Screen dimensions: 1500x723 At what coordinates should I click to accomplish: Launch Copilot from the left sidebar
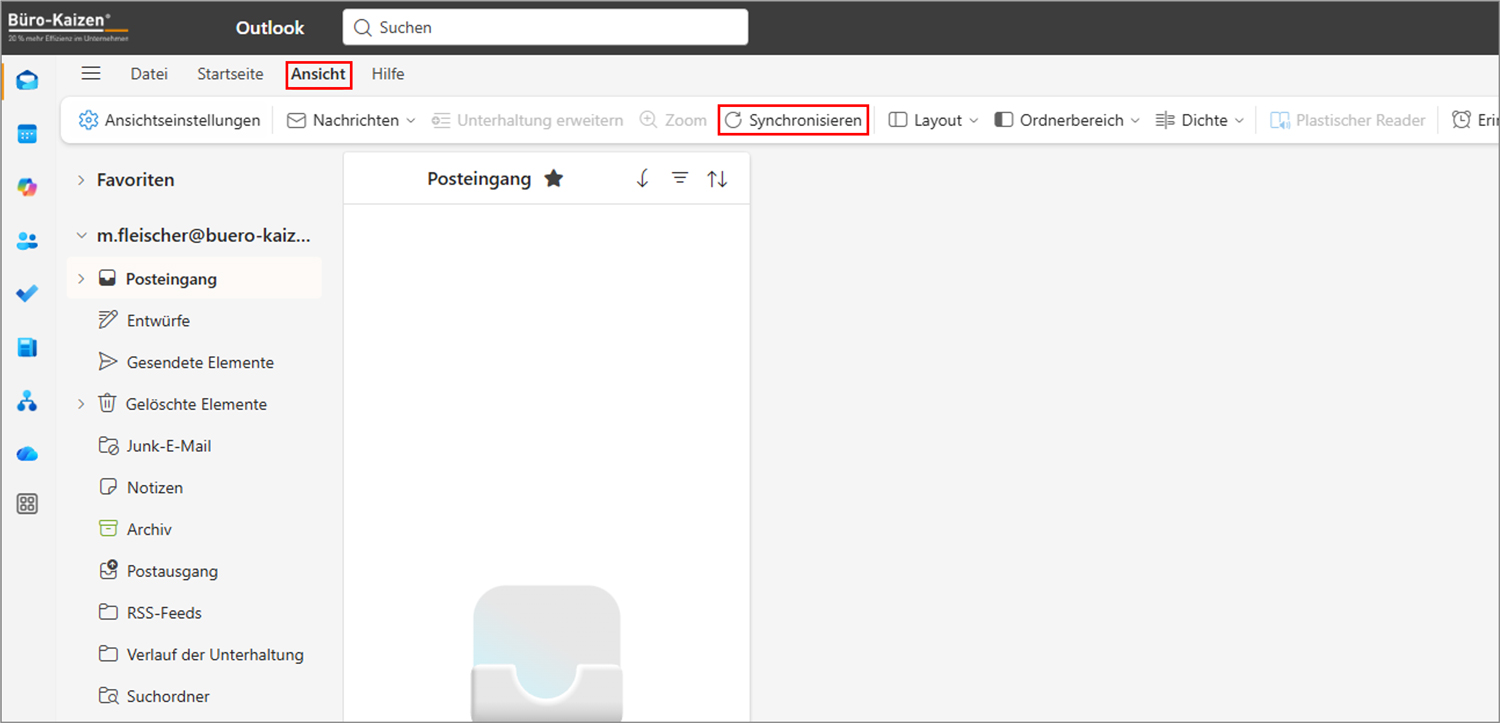pyautogui.click(x=27, y=186)
